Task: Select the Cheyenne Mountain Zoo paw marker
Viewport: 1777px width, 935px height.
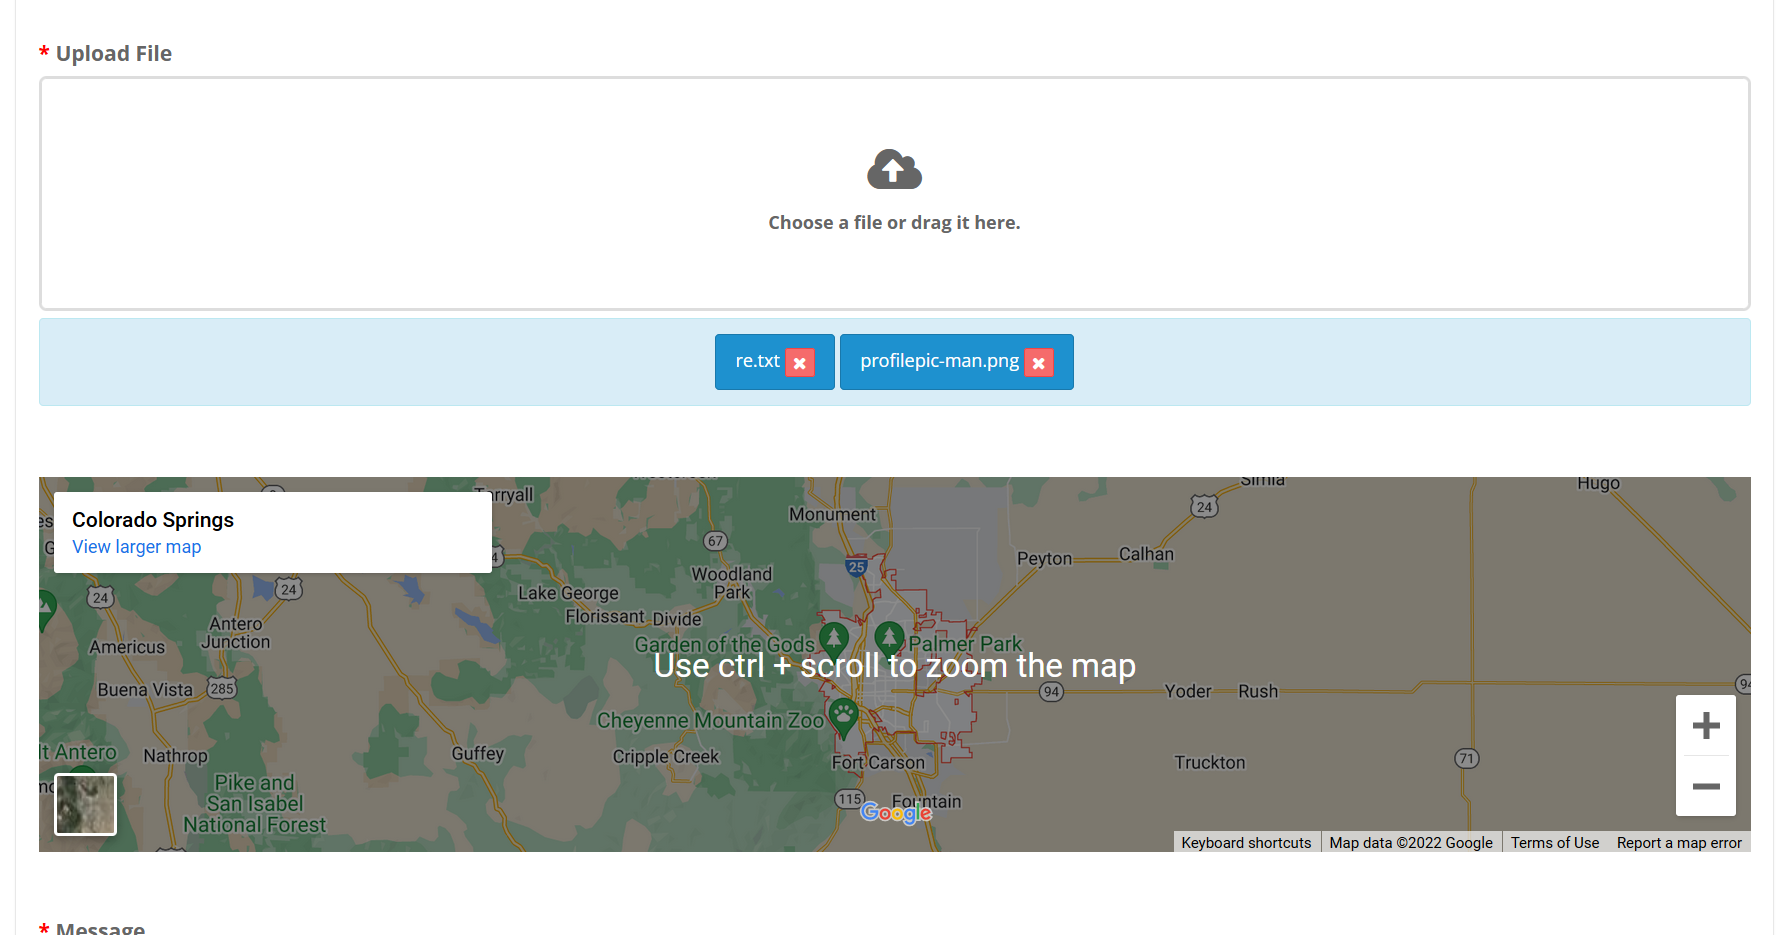Action: pos(843,716)
